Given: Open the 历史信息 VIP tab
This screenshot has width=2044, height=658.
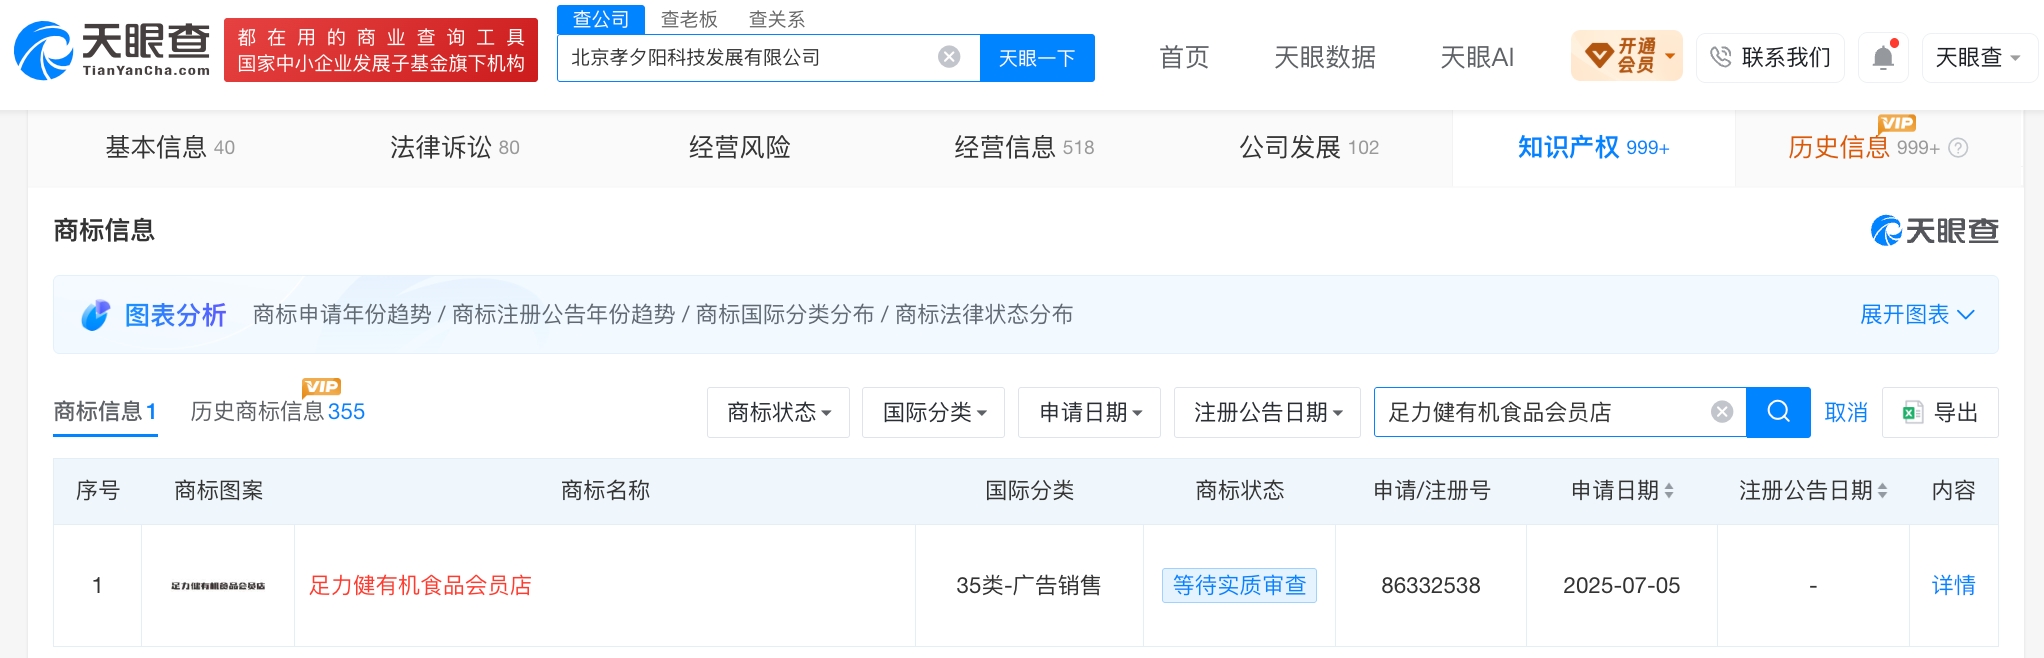Looking at the screenshot, I should coord(1864,148).
